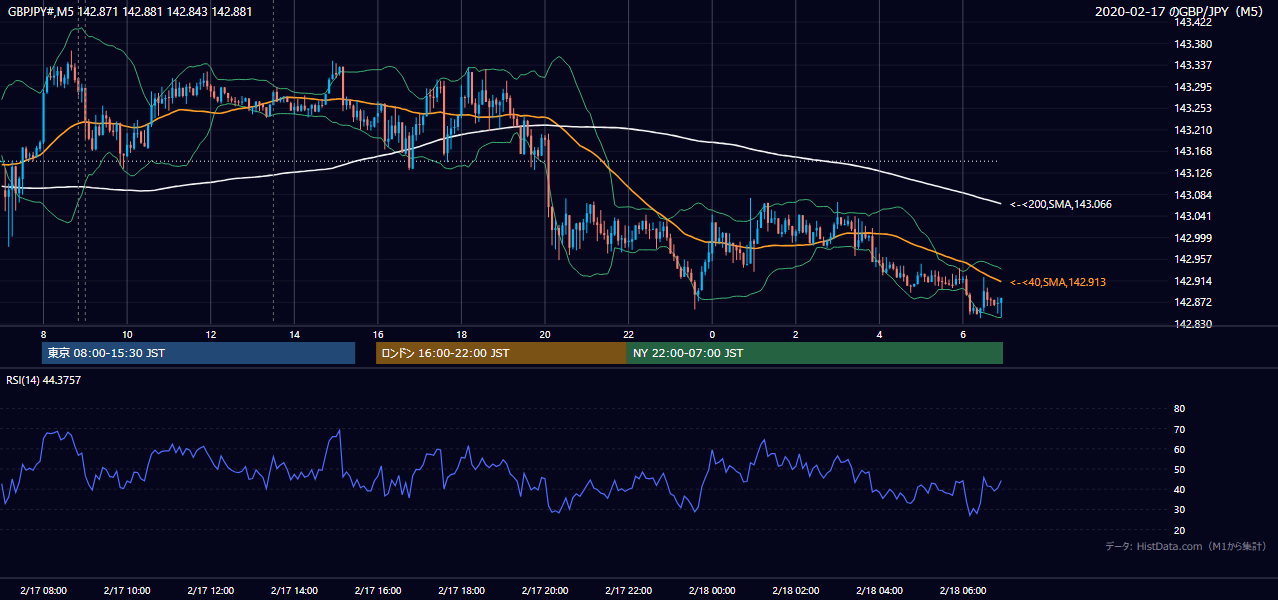Viewport: 1278px width, 600px height.
Task: Click the 2/17 16:00 time axis label
Action: point(378,591)
